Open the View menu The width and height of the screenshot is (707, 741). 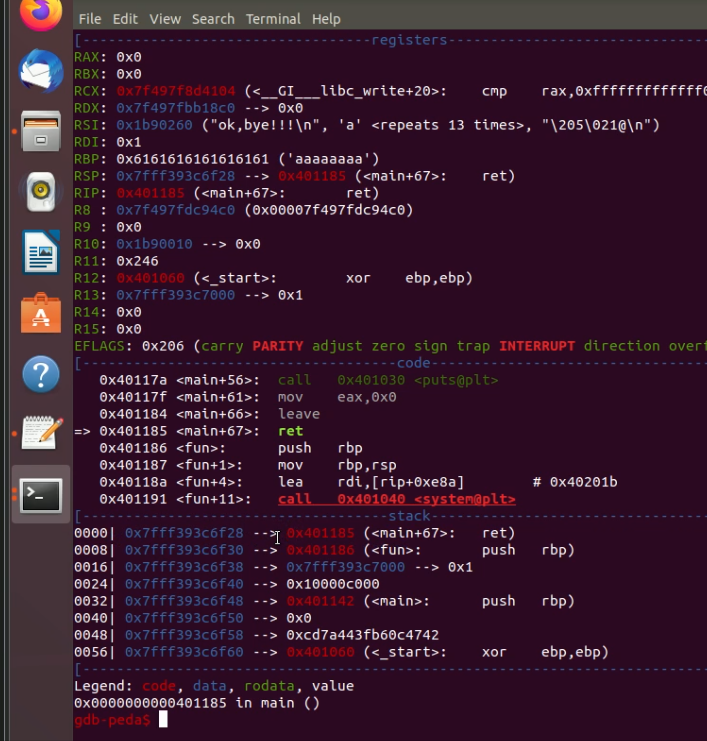[165, 19]
